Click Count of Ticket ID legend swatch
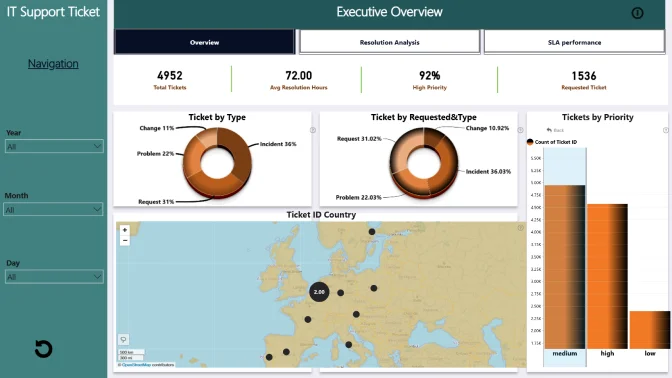 (530, 142)
